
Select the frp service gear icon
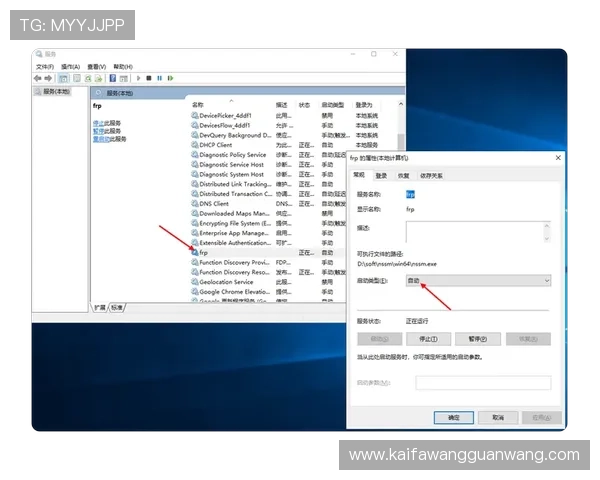click(194, 253)
